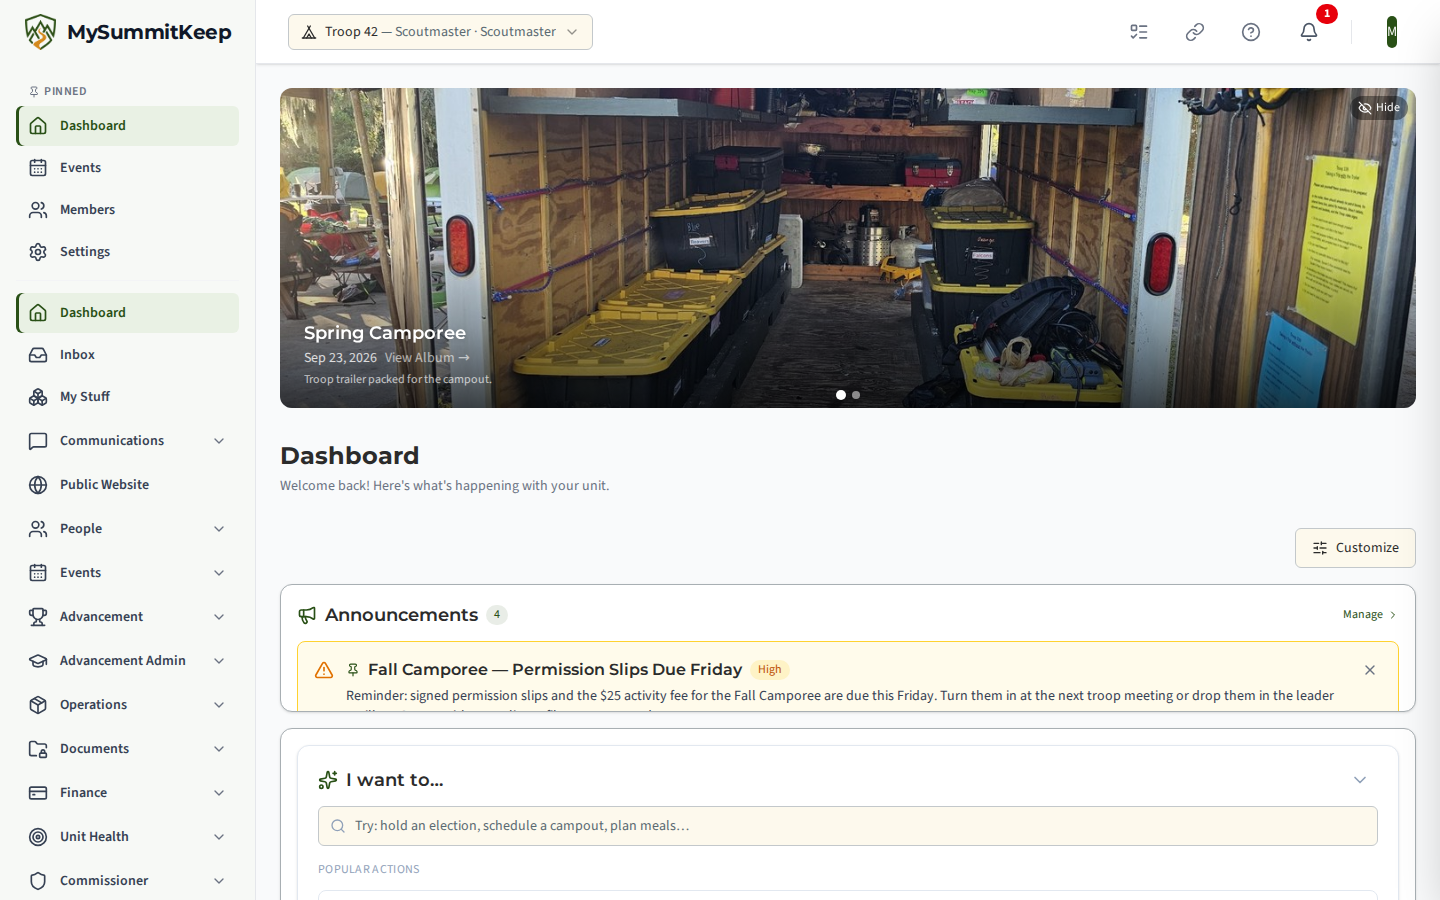Dismiss the Fall Camporee announcement
This screenshot has width=1440, height=900.
pyautogui.click(x=1370, y=670)
